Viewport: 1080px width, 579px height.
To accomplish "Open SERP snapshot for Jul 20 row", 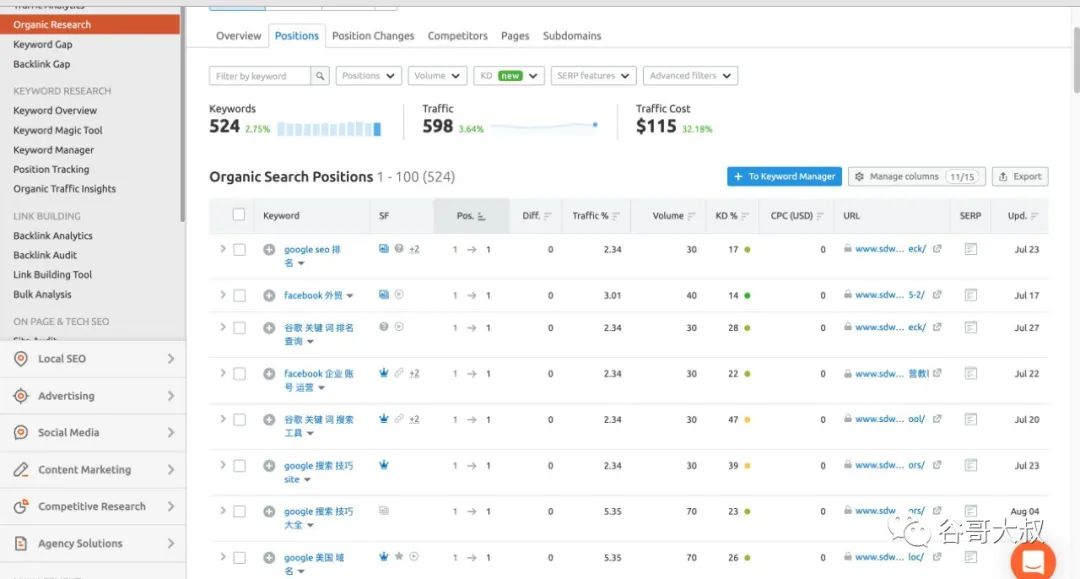I will click(x=970, y=419).
